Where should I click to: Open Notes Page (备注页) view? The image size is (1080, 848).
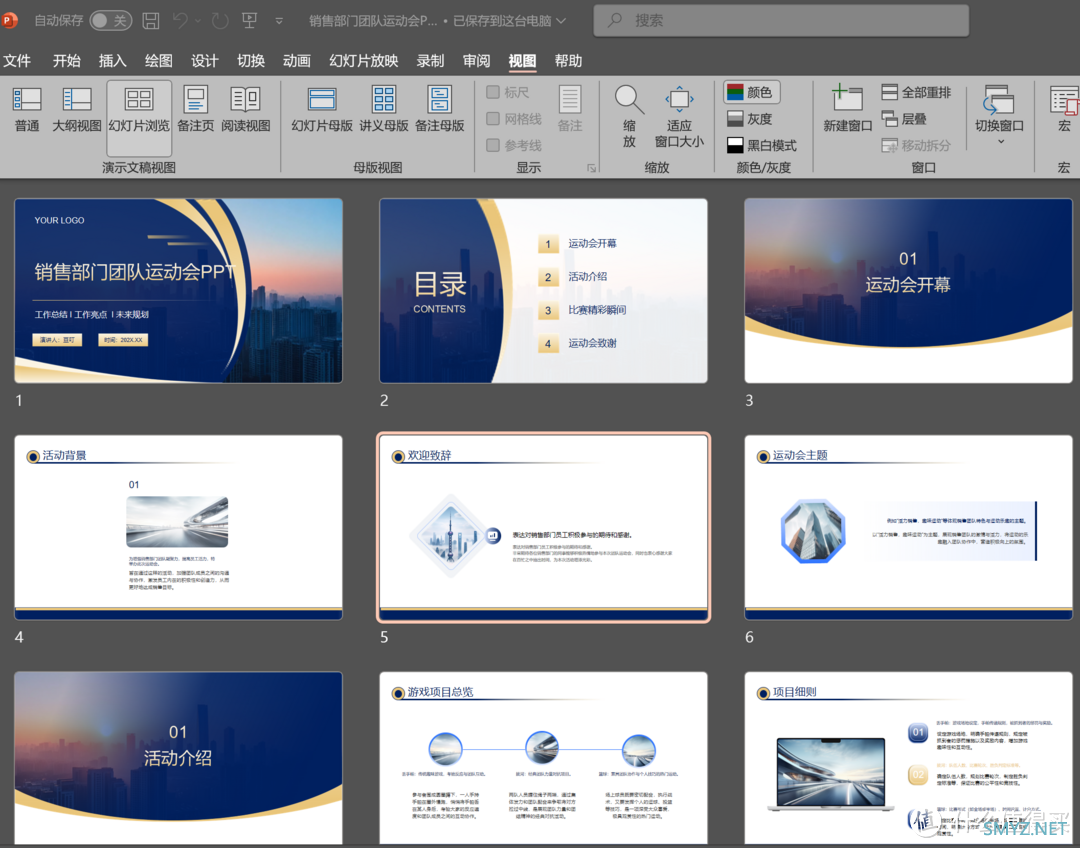[195, 110]
